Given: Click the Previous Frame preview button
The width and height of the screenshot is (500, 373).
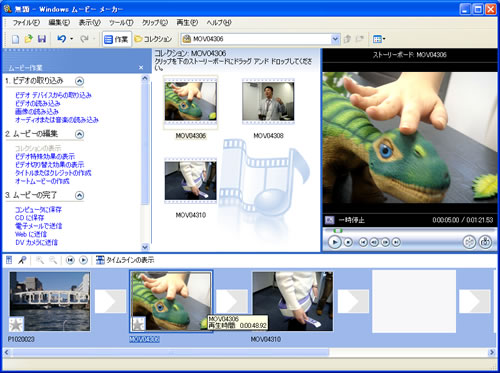Looking at the screenshot, I should click(x=374, y=242).
